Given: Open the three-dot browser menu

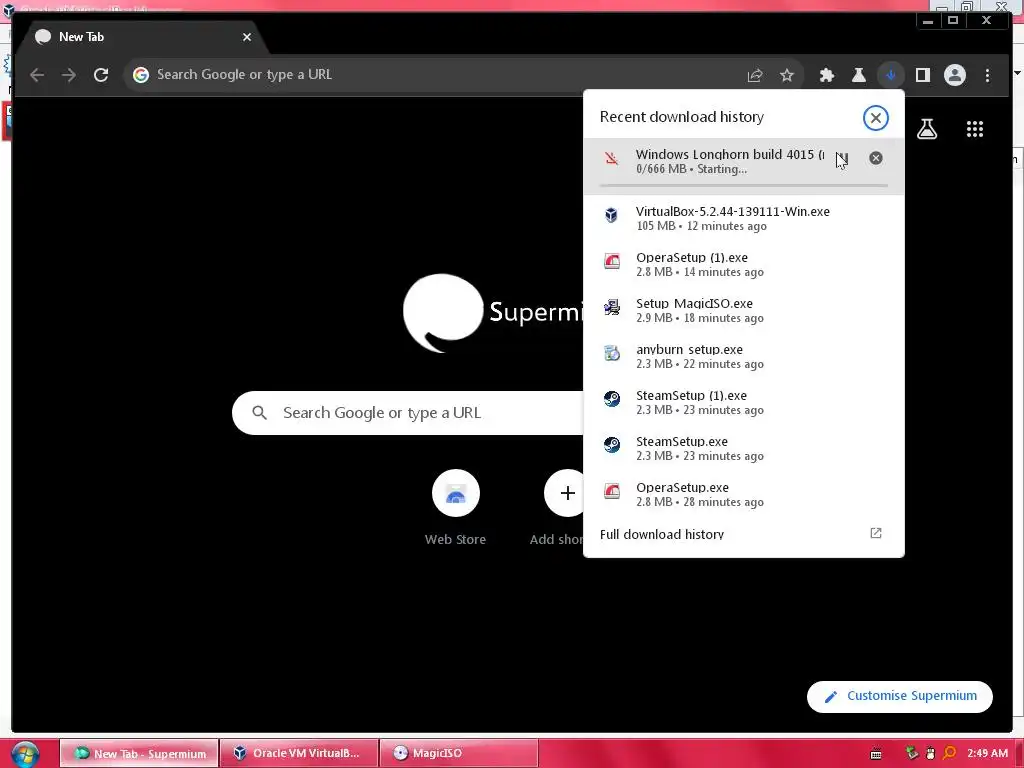Looking at the screenshot, I should click(x=987, y=75).
